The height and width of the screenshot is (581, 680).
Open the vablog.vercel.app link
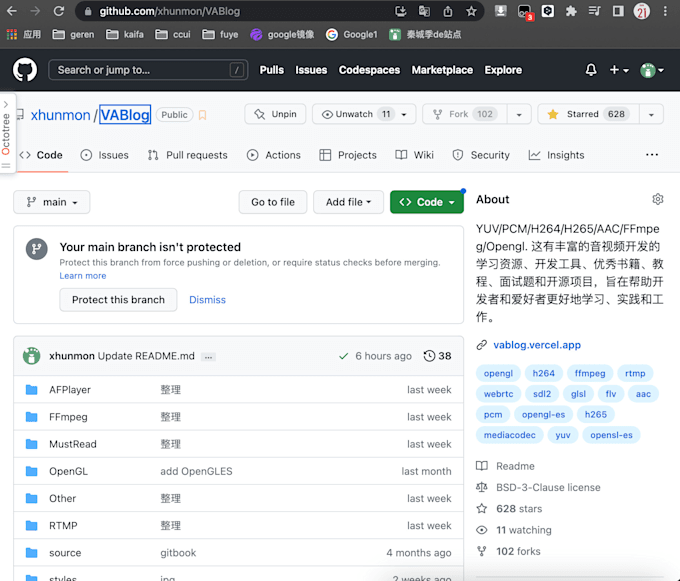[536, 345]
